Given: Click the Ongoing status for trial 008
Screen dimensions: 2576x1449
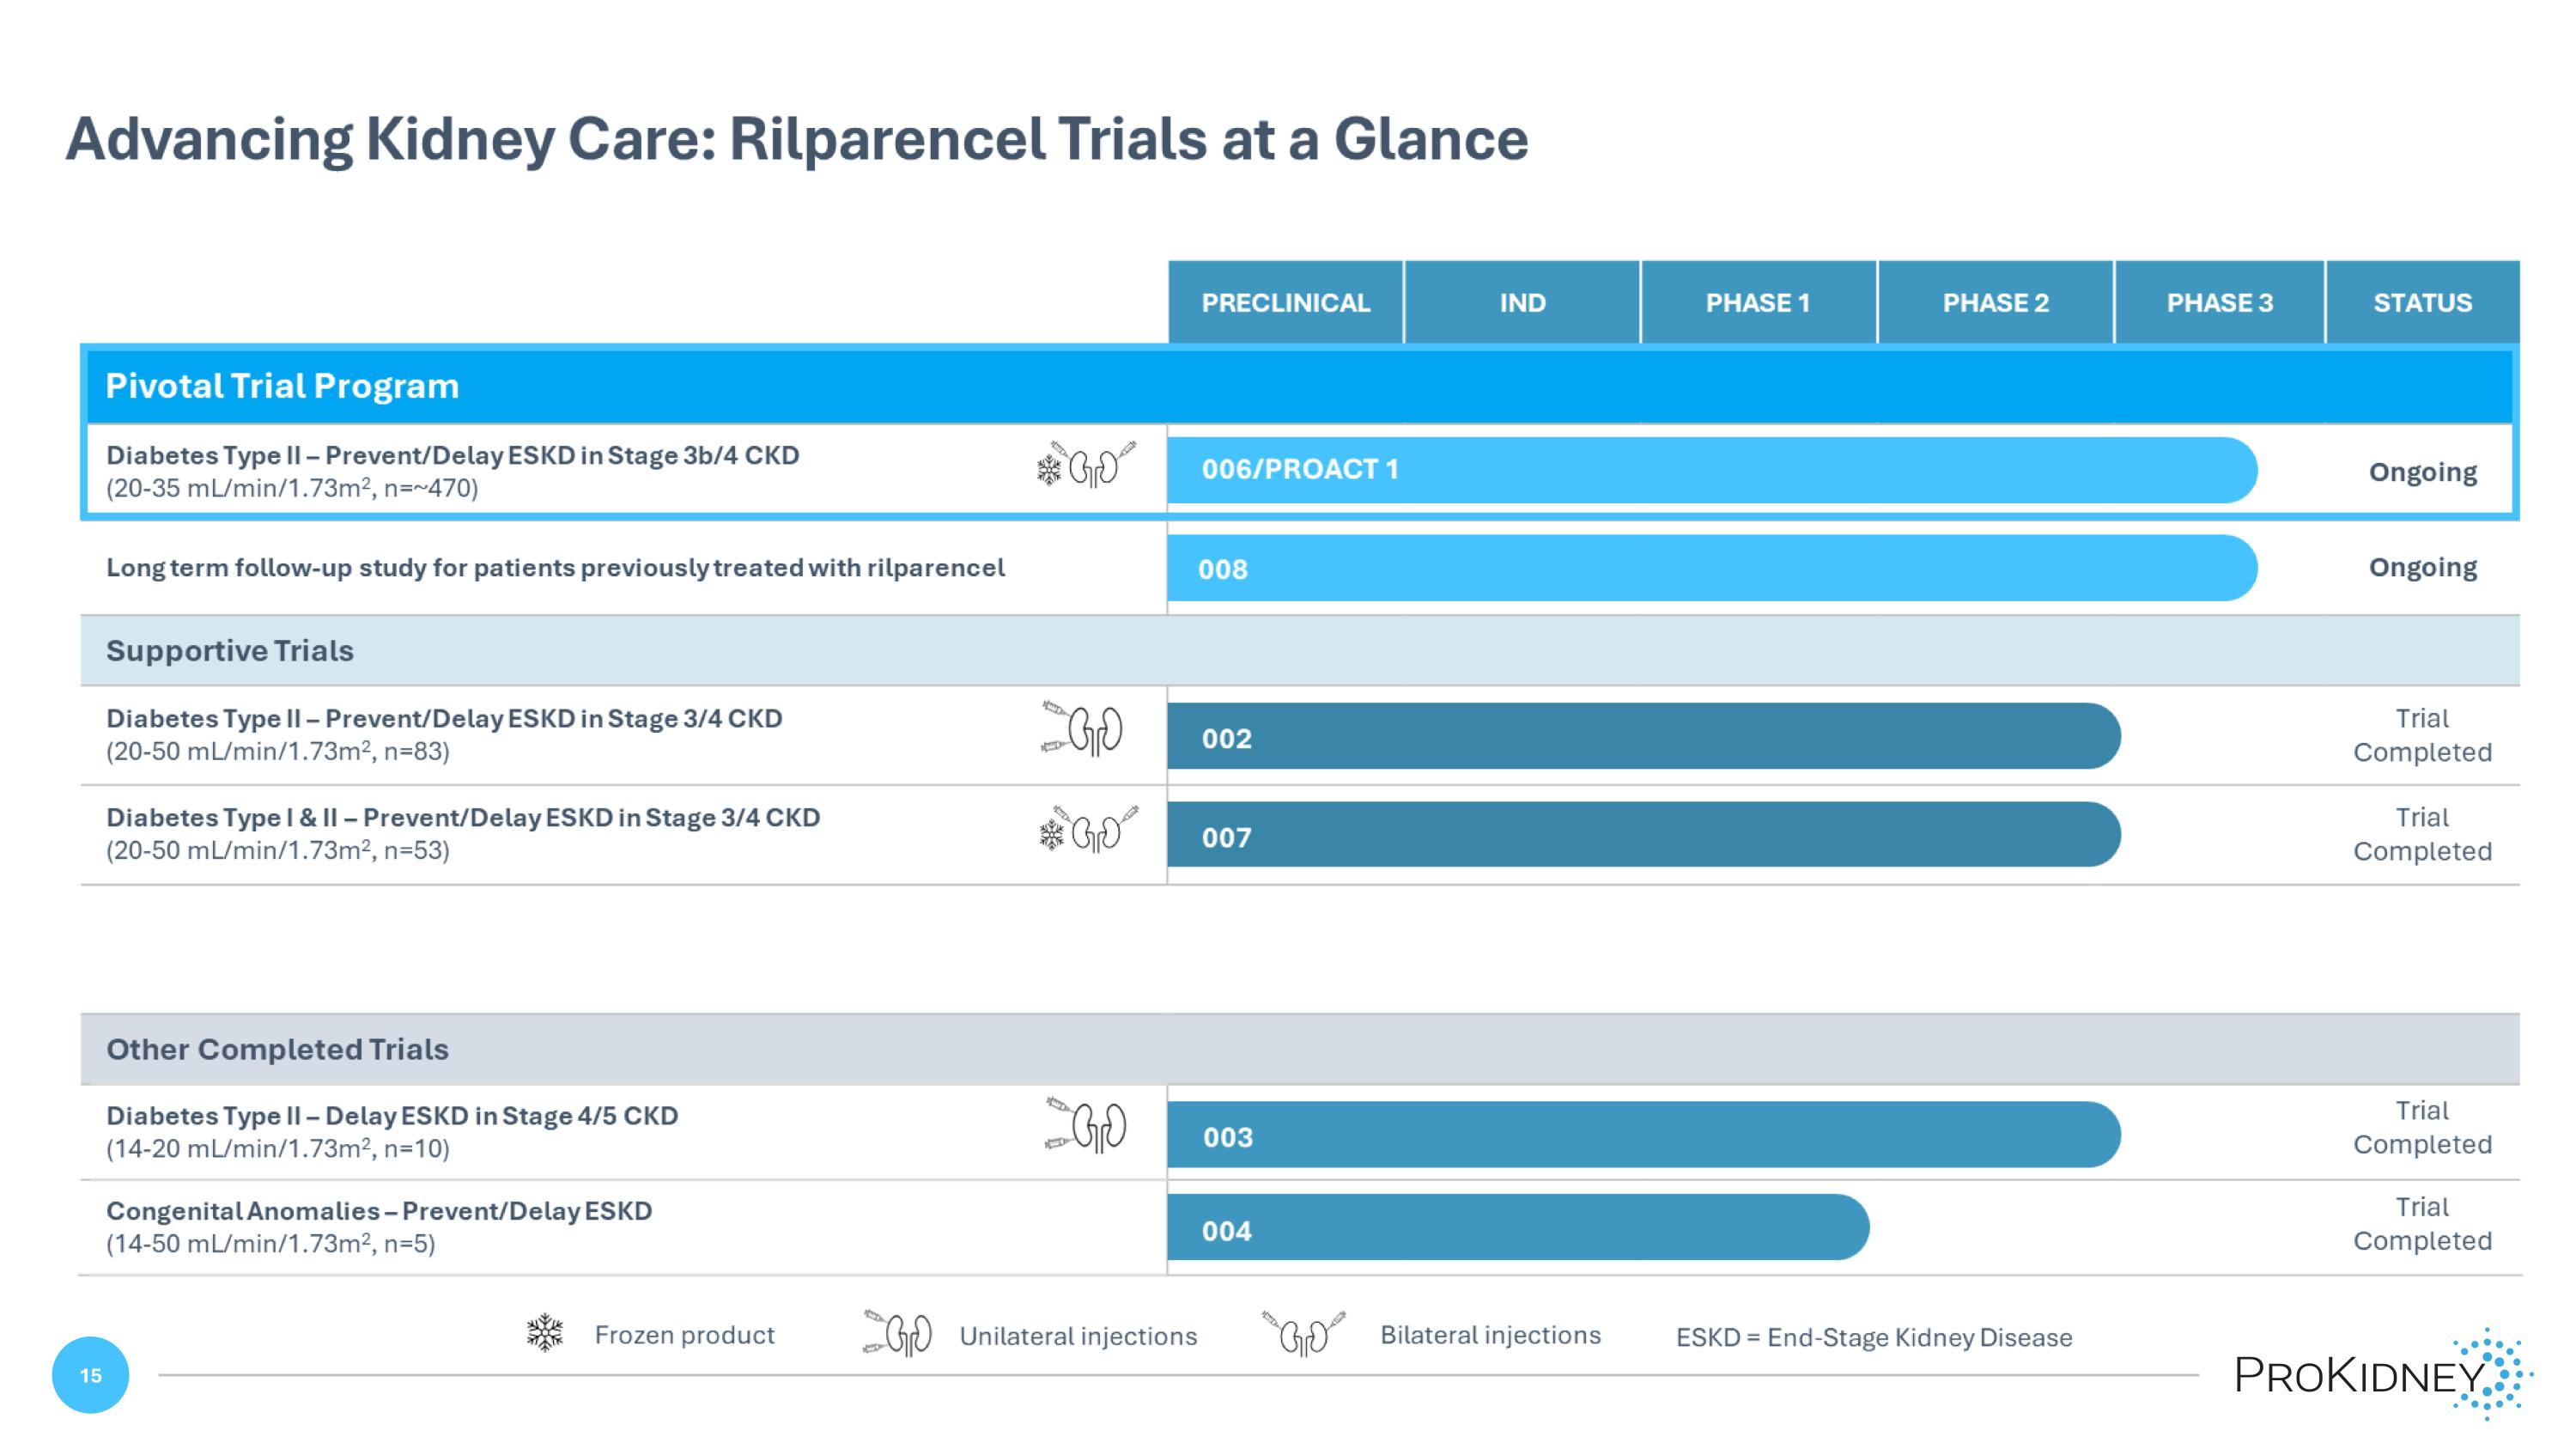Looking at the screenshot, I should click(2422, 567).
